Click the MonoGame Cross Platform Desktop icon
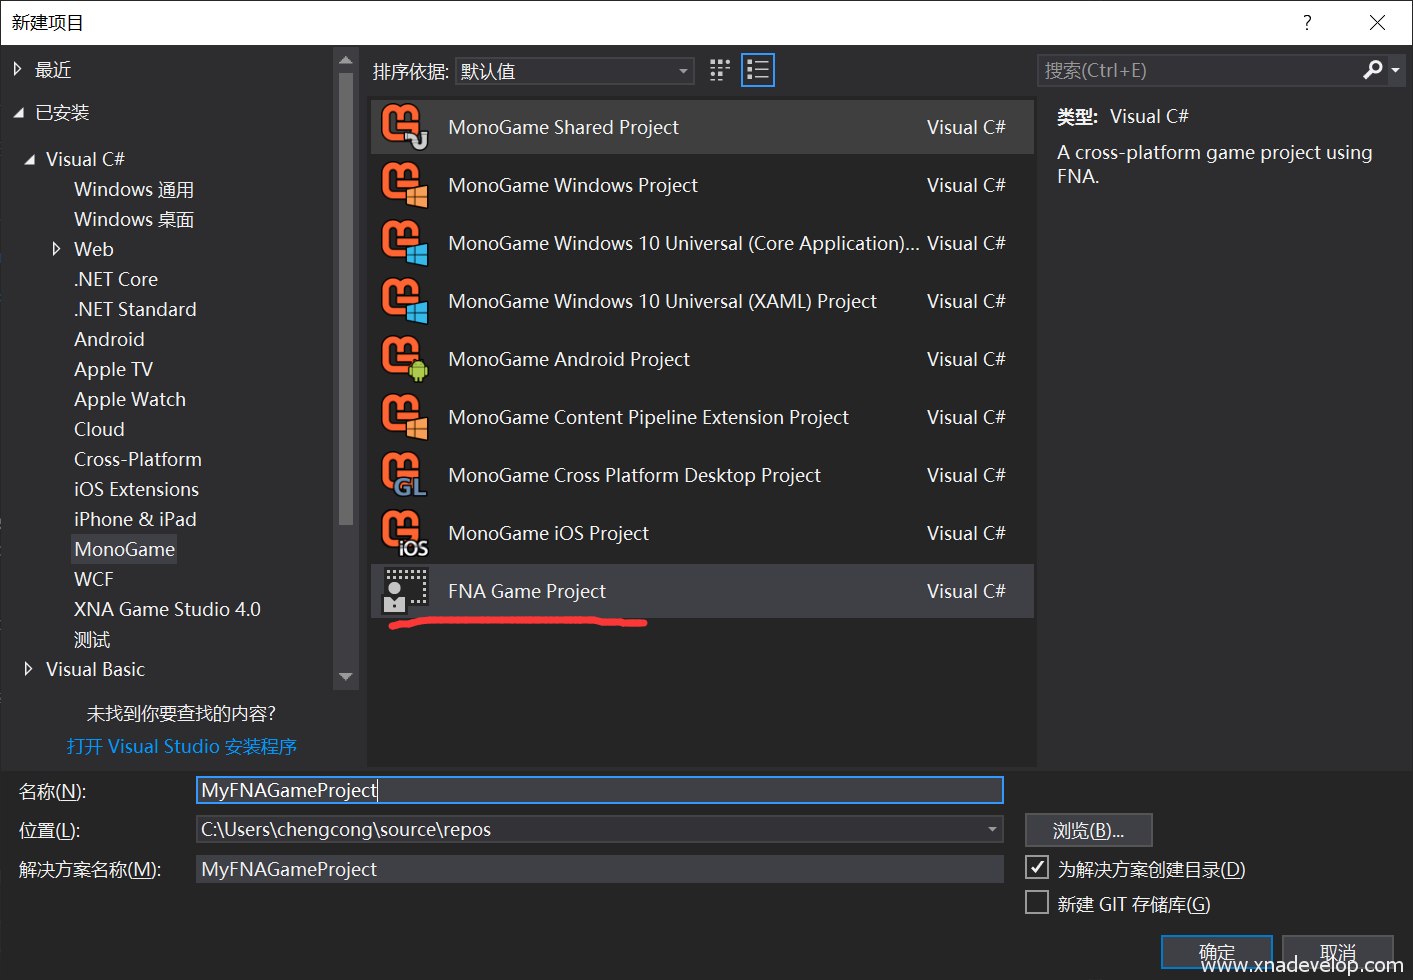 [x=404, y=475]
